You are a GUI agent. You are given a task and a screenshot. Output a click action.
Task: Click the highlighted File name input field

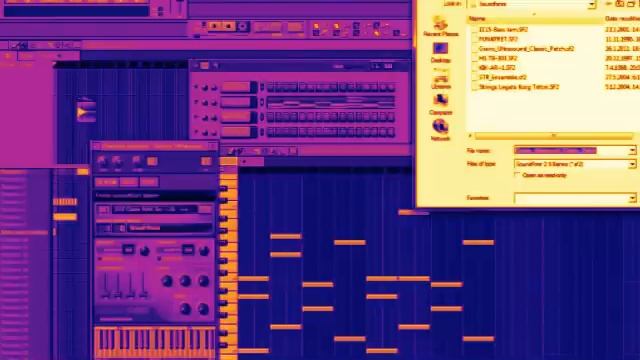pos(571,151)
